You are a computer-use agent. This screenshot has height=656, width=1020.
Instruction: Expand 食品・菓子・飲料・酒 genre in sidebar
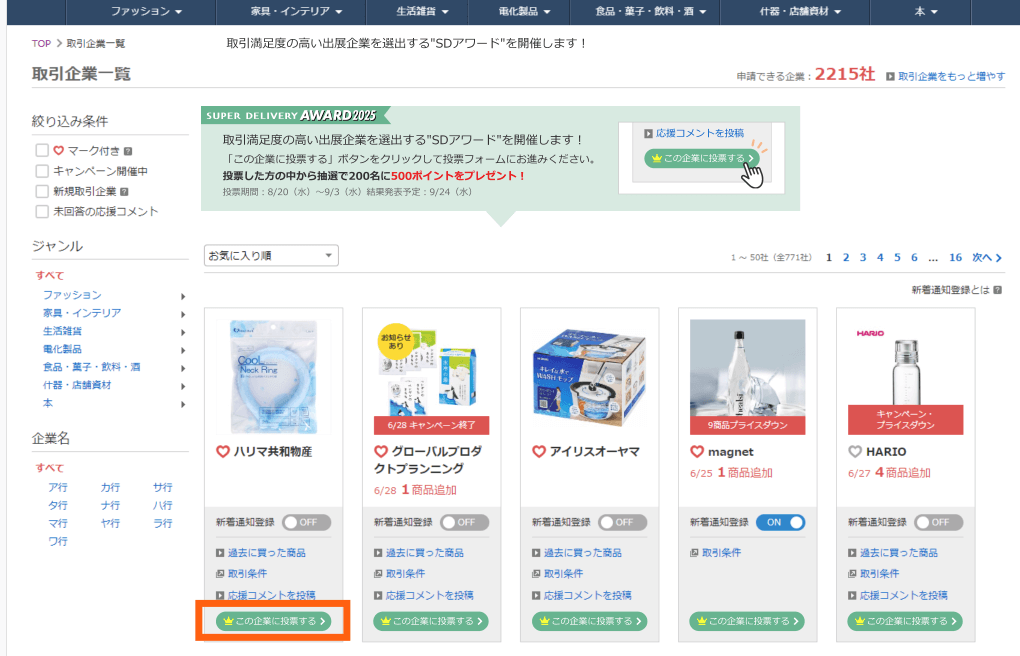click(183, 368)
